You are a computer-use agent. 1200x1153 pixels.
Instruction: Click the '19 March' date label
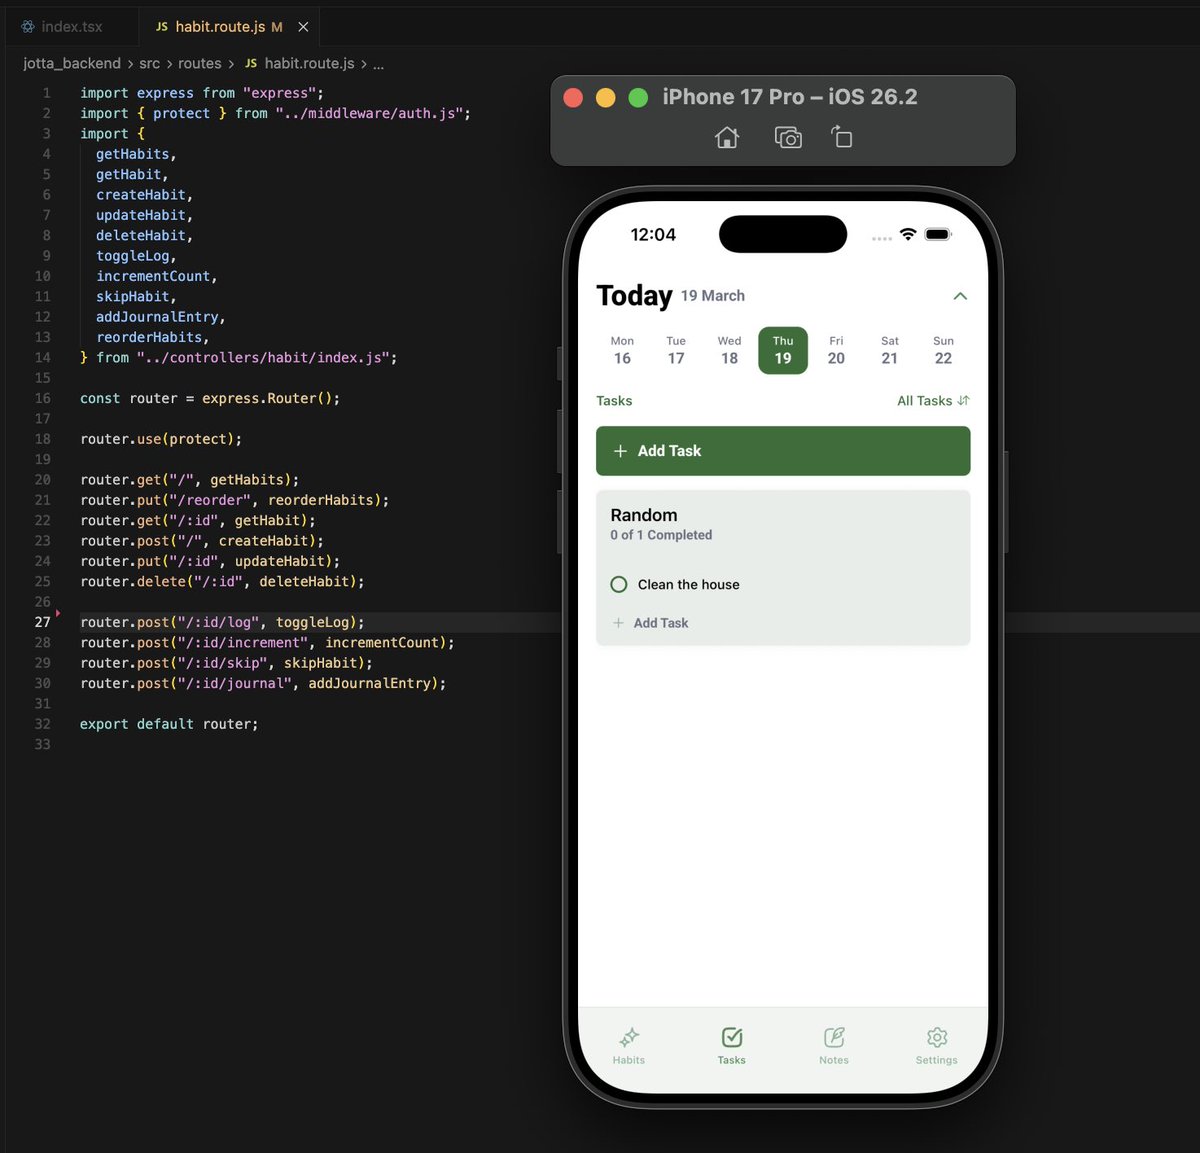713,296
